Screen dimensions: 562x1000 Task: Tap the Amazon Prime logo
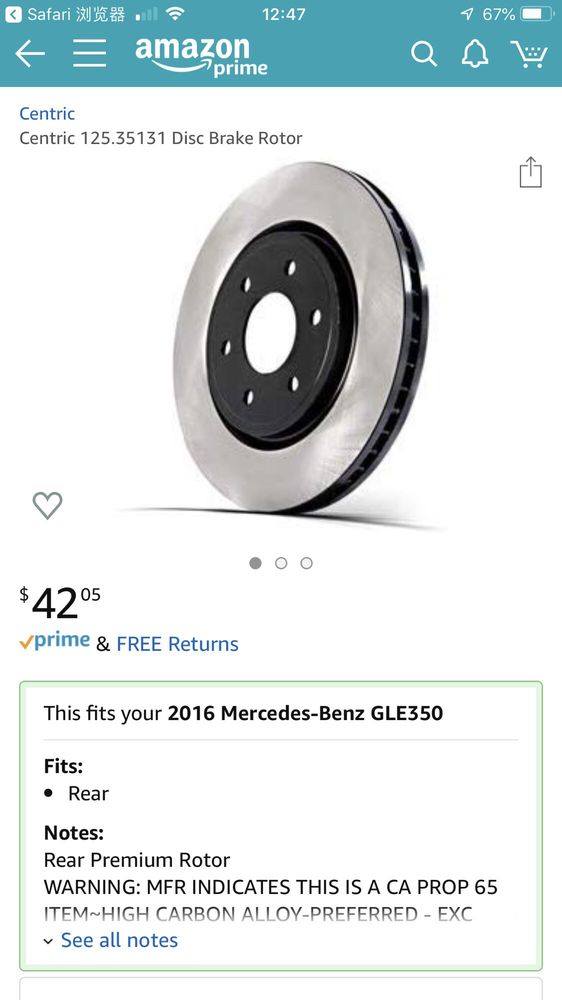(202, 55)
